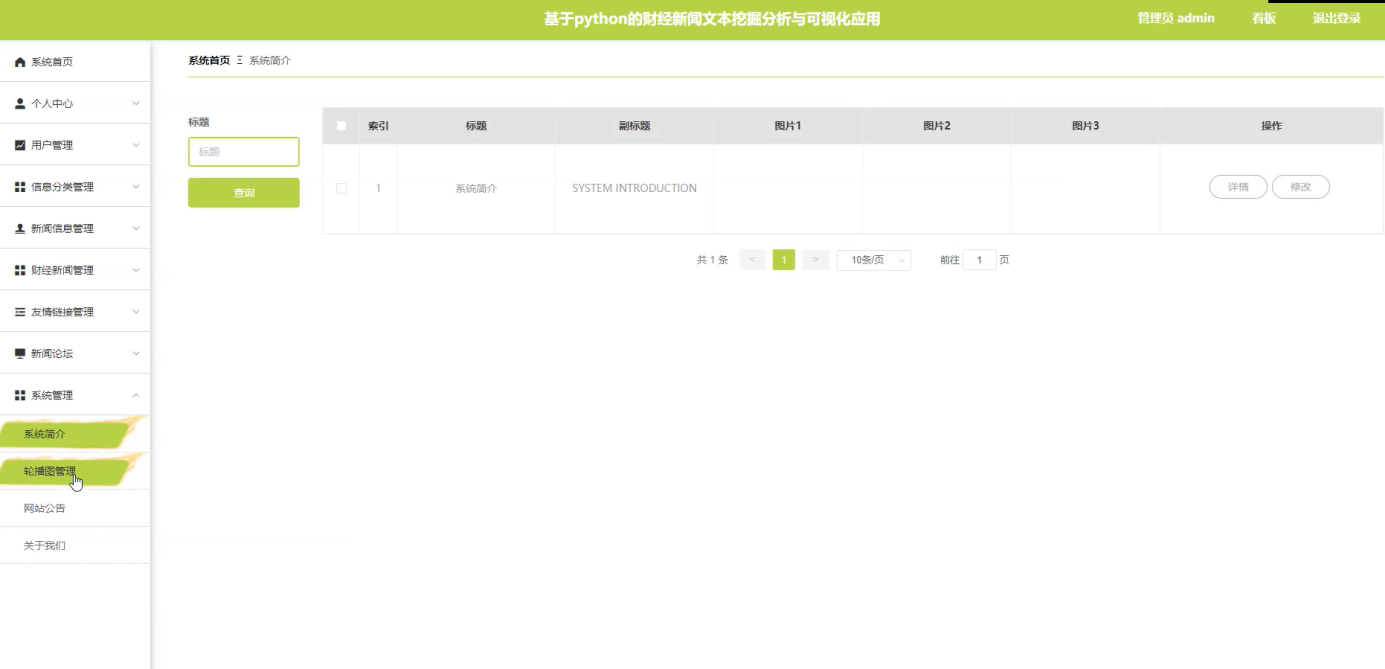Expand 友情链接管理 submenu chevron
The width and height of the screenshot is (1385, 669).
136,312
